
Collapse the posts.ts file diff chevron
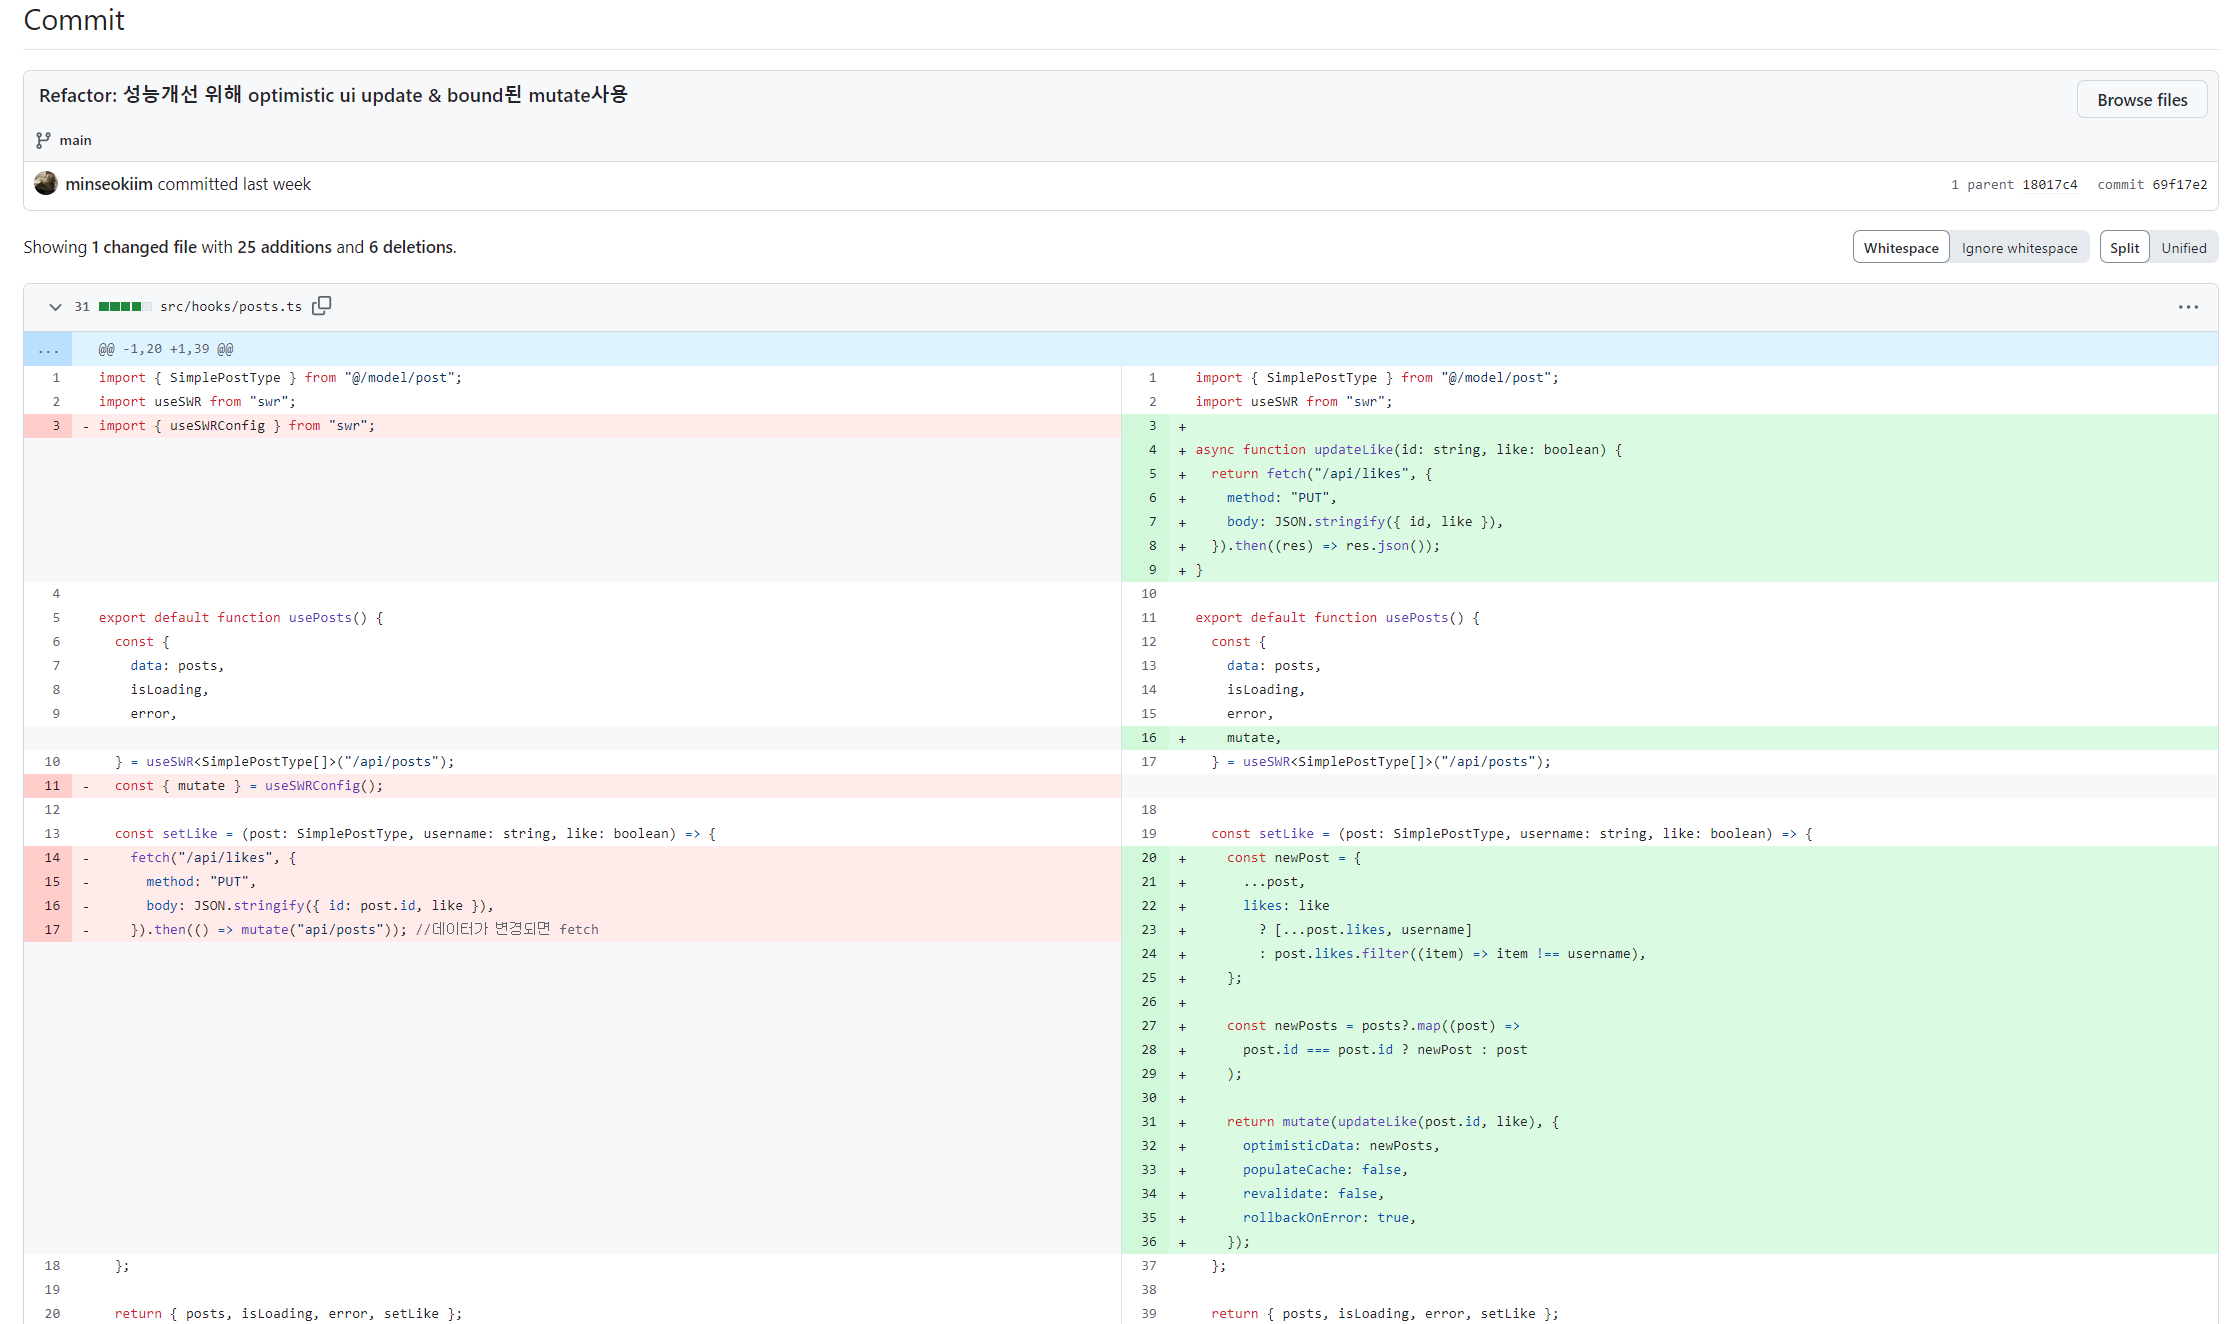(55, 307)
